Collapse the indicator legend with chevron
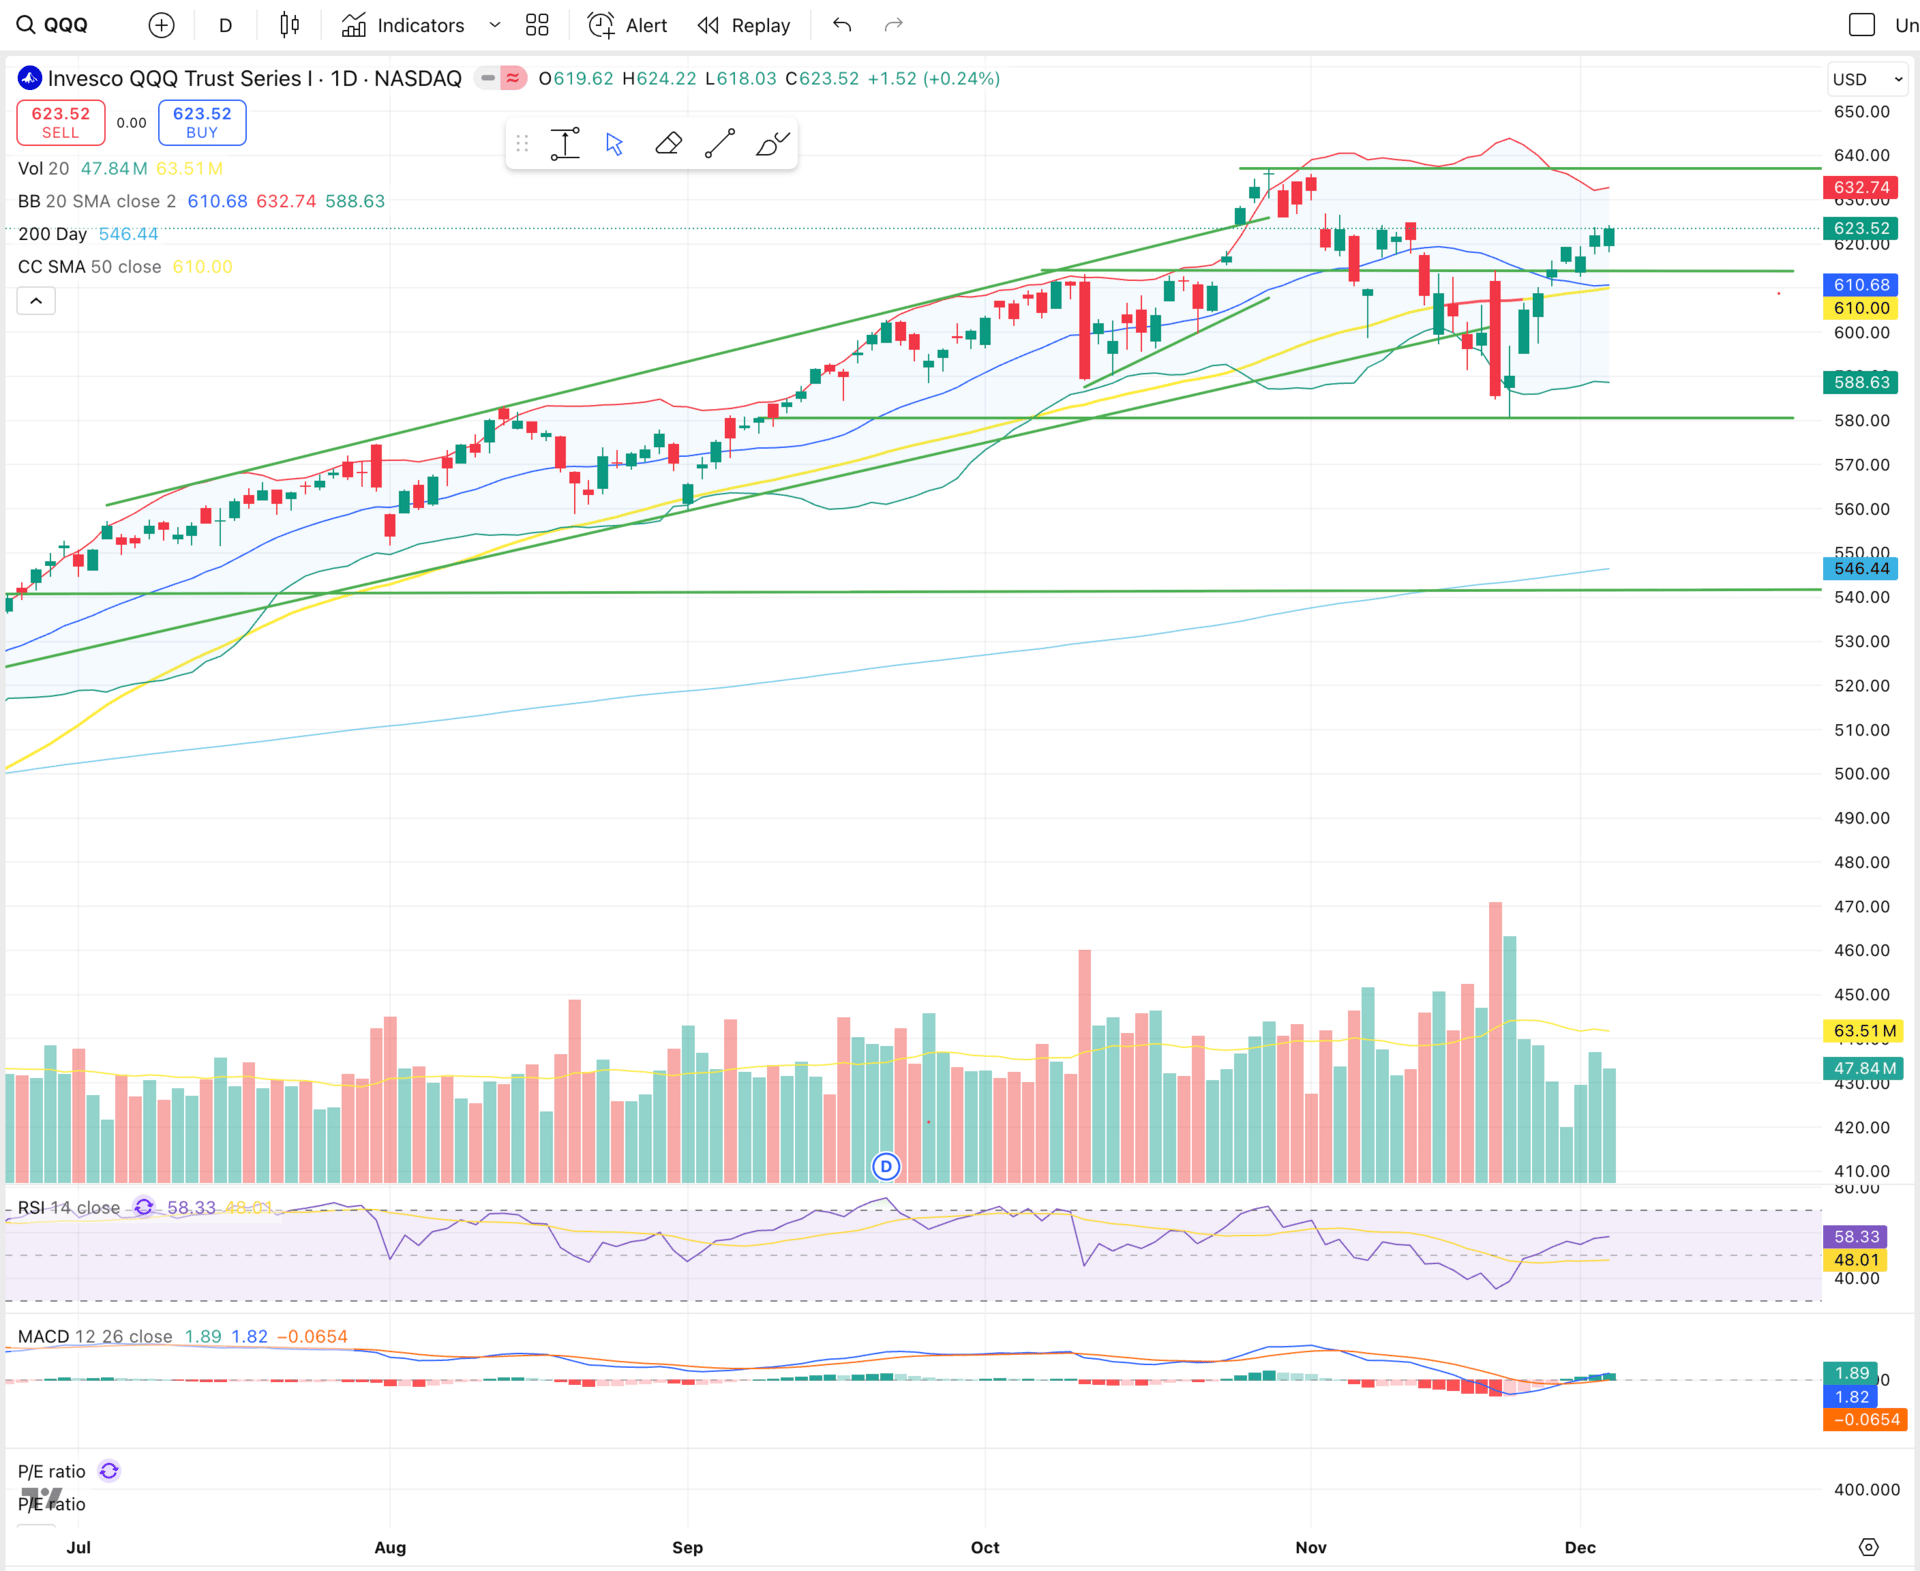Image resolution: width=1920 pixels, height=1571 pixels. [x=36, y=301]
